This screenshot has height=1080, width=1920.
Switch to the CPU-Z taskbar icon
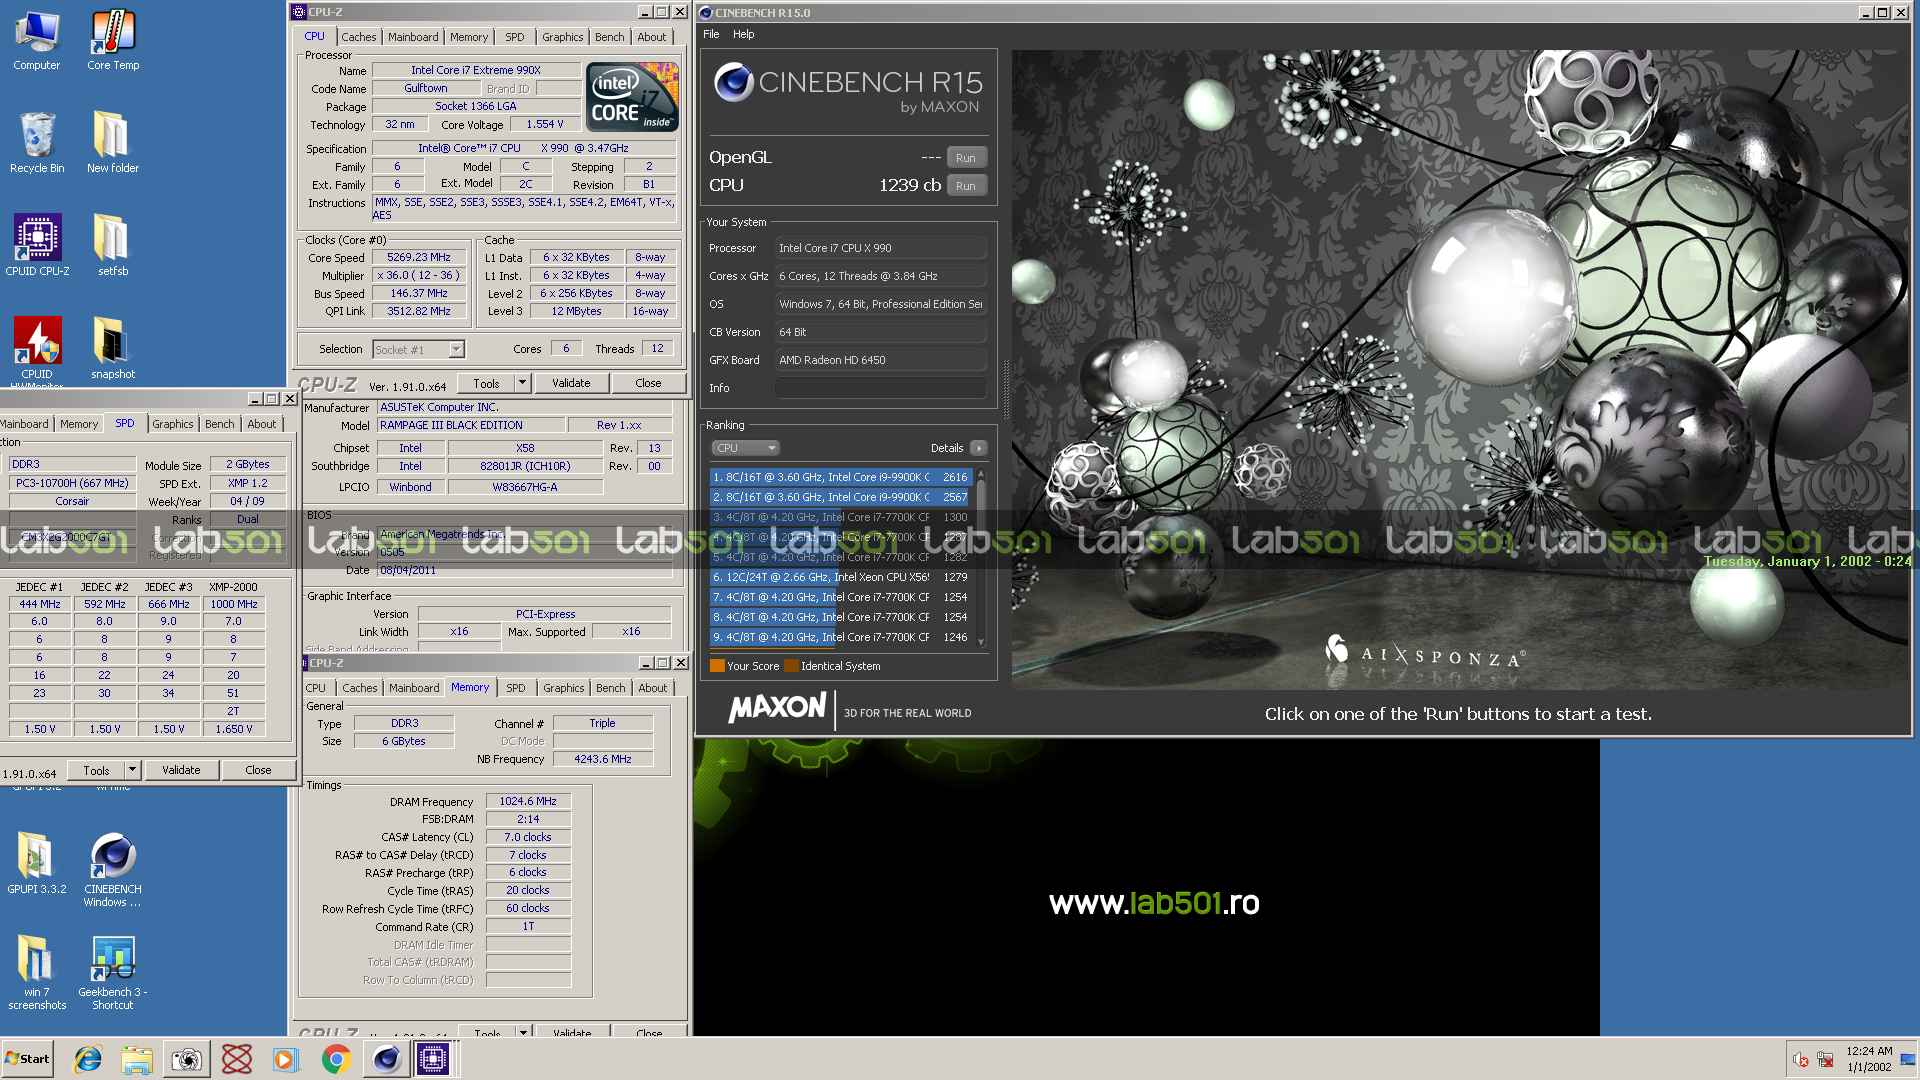tap(434, 1059)
